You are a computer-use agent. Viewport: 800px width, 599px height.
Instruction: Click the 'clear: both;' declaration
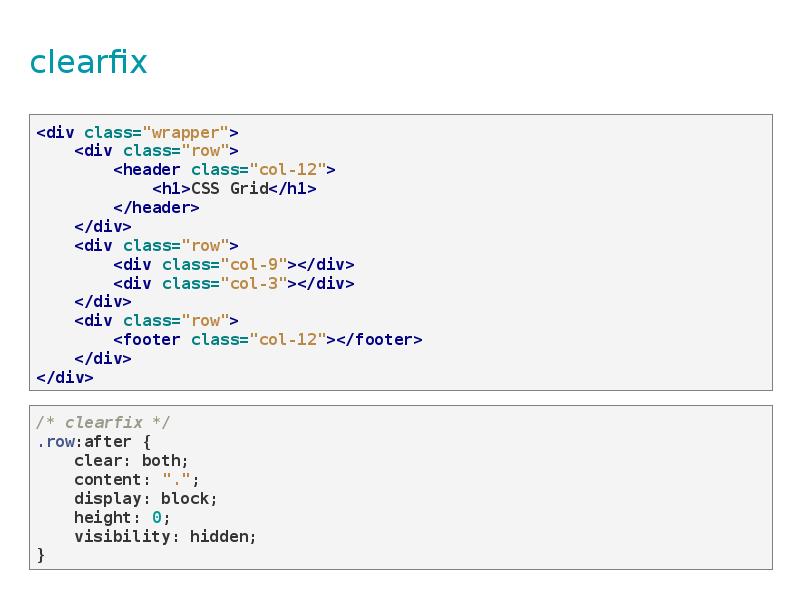131,461
